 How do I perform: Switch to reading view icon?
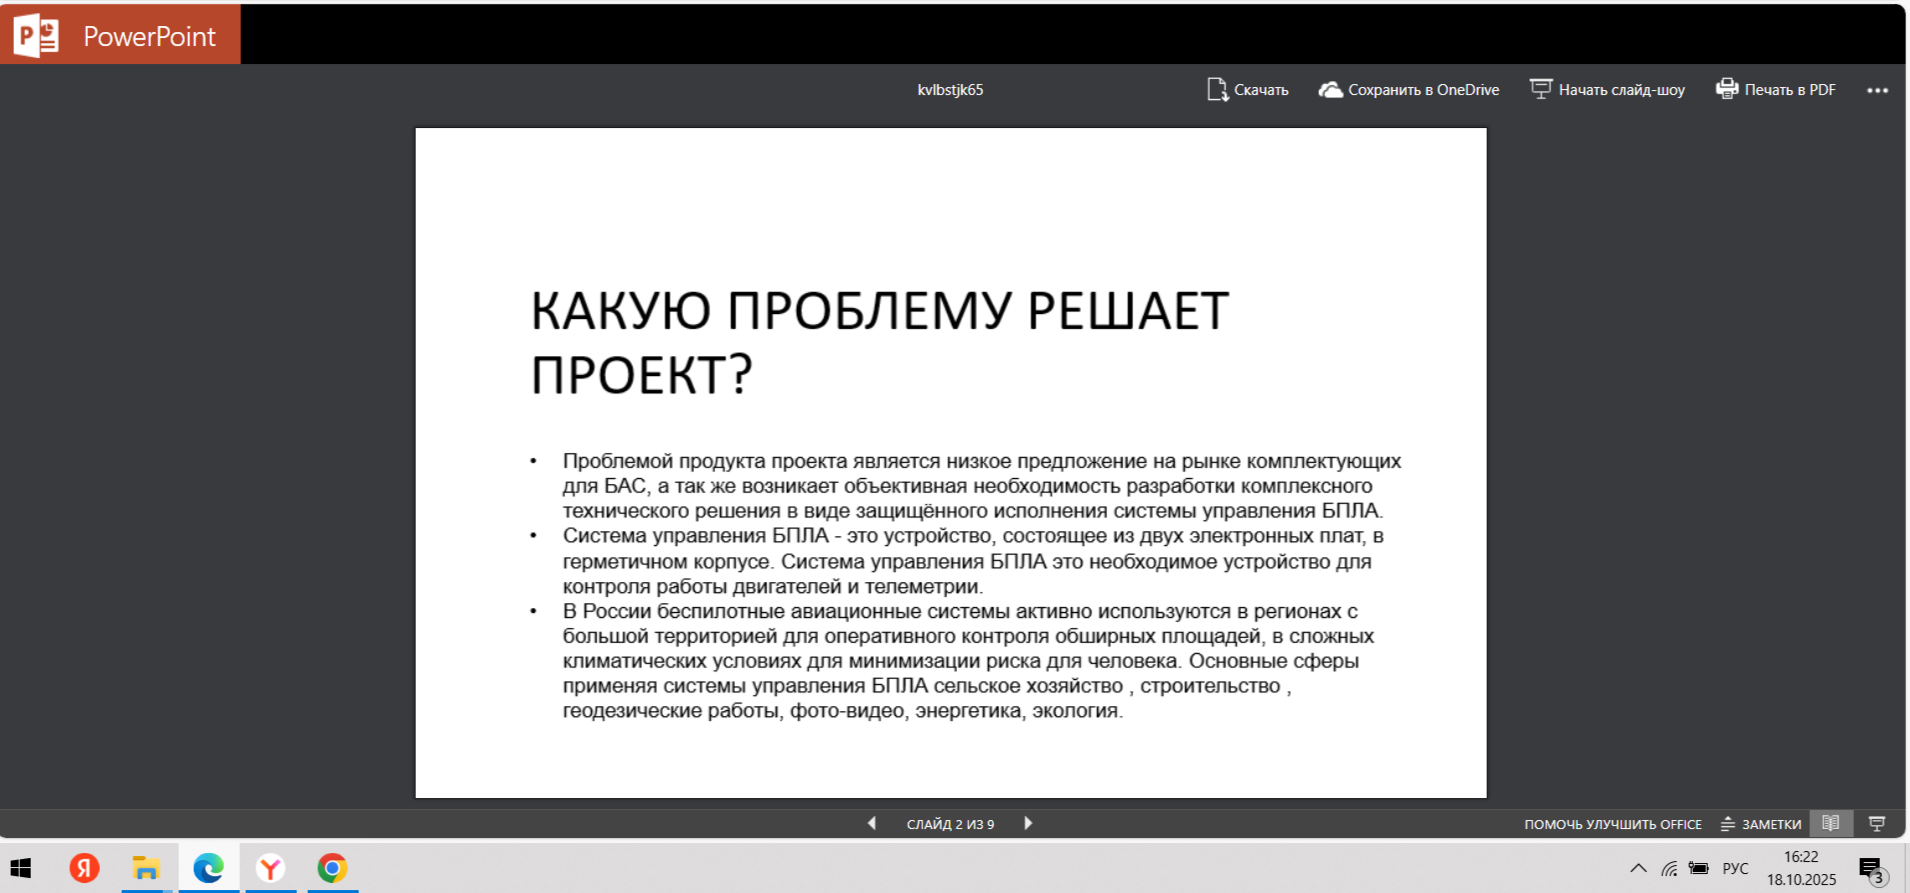click(1831, 823)
